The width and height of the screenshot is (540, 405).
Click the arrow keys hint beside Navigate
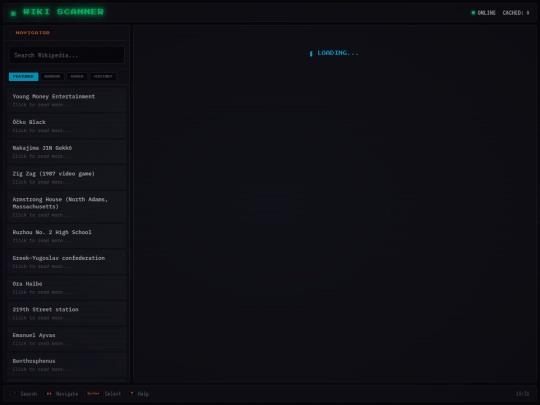pyautogui.click(x=49, y=394)
